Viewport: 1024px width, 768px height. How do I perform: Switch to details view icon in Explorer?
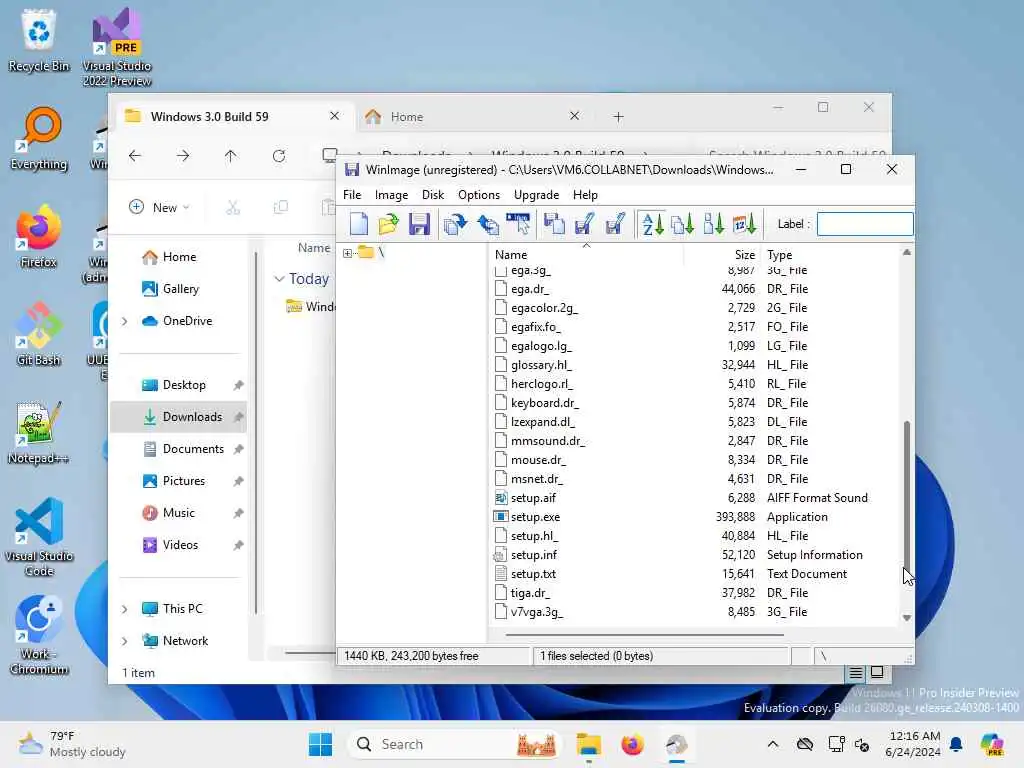point(856,673)
